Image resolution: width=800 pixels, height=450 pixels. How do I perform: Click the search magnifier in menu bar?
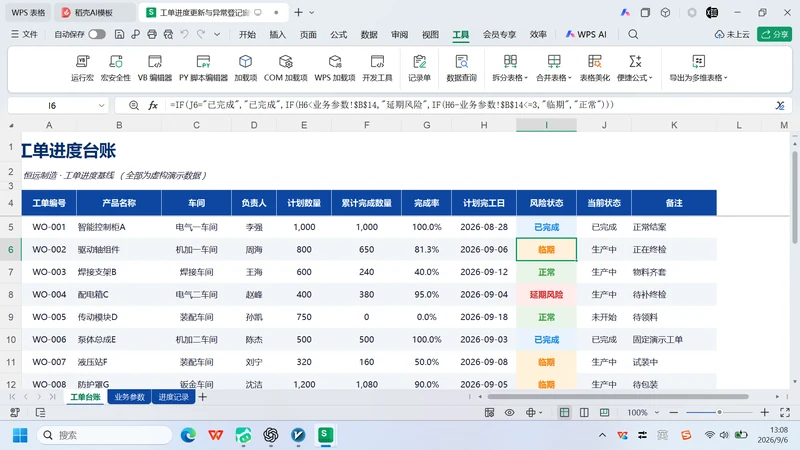coord(633,34)
